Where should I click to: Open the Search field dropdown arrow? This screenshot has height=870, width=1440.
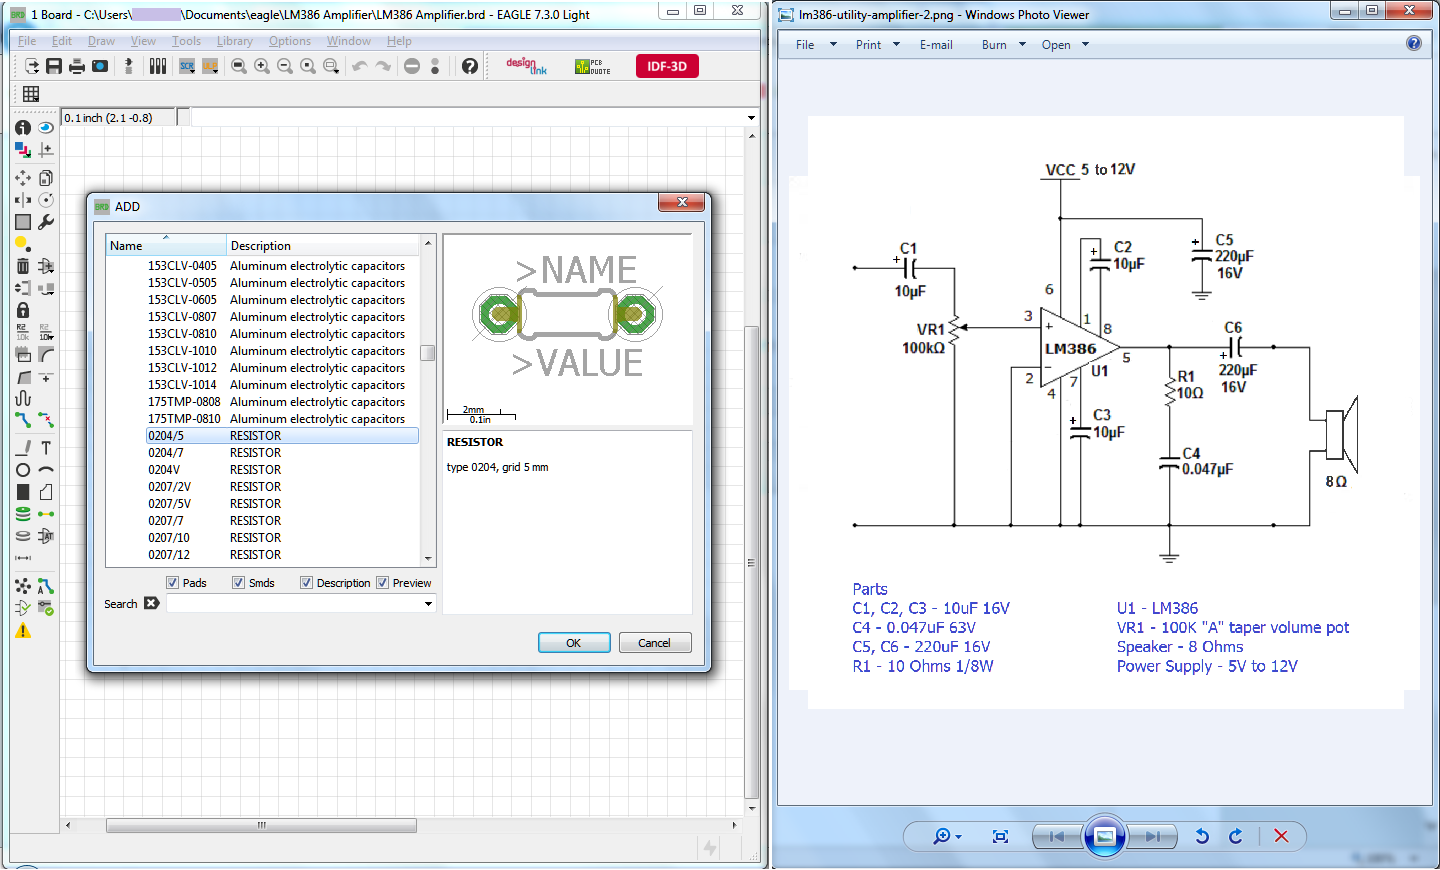tap(428, 604)
